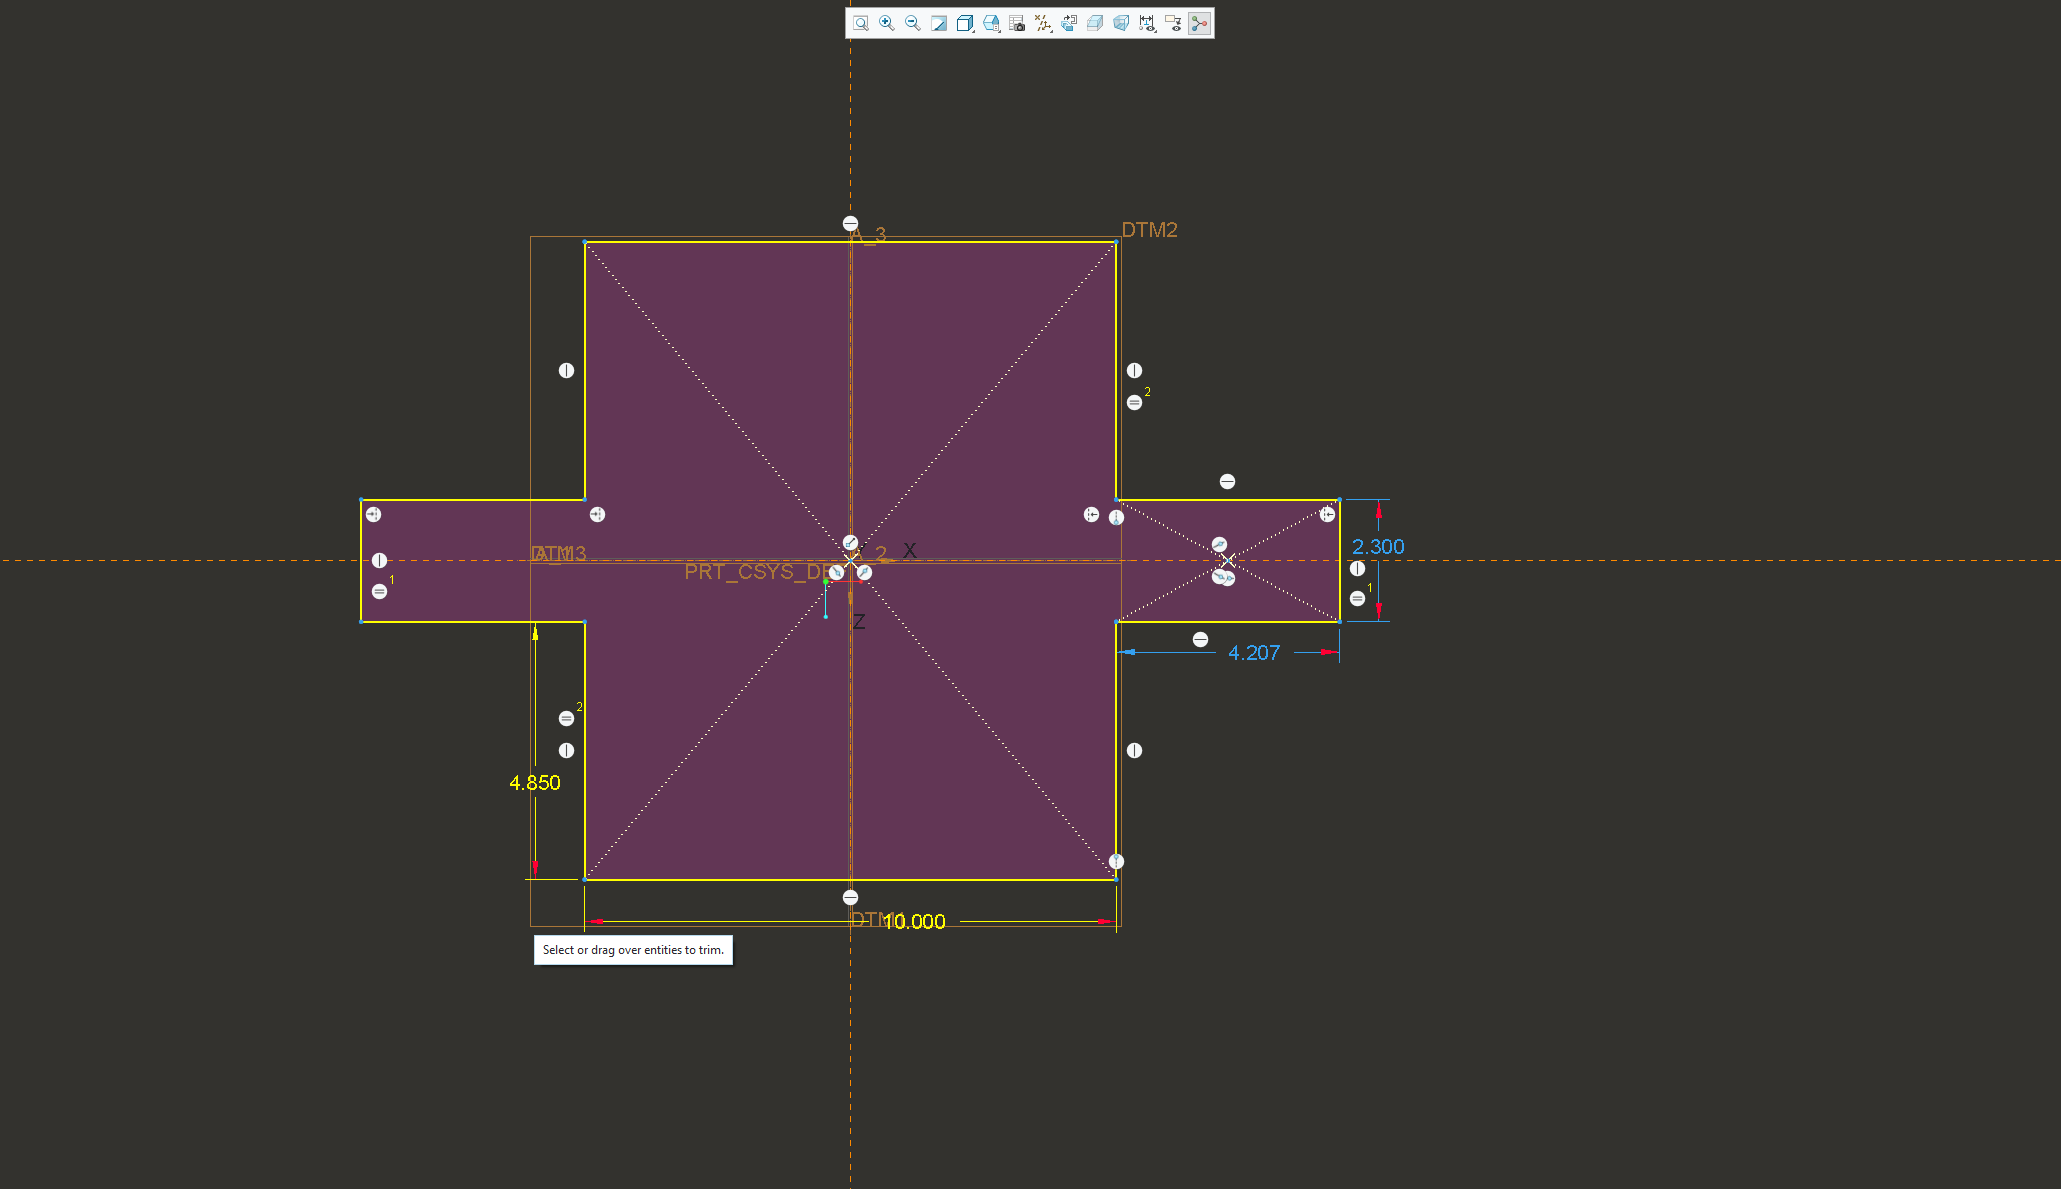Select the Zoom In tool
The image size is (2061, 1189).
(886, 23)
